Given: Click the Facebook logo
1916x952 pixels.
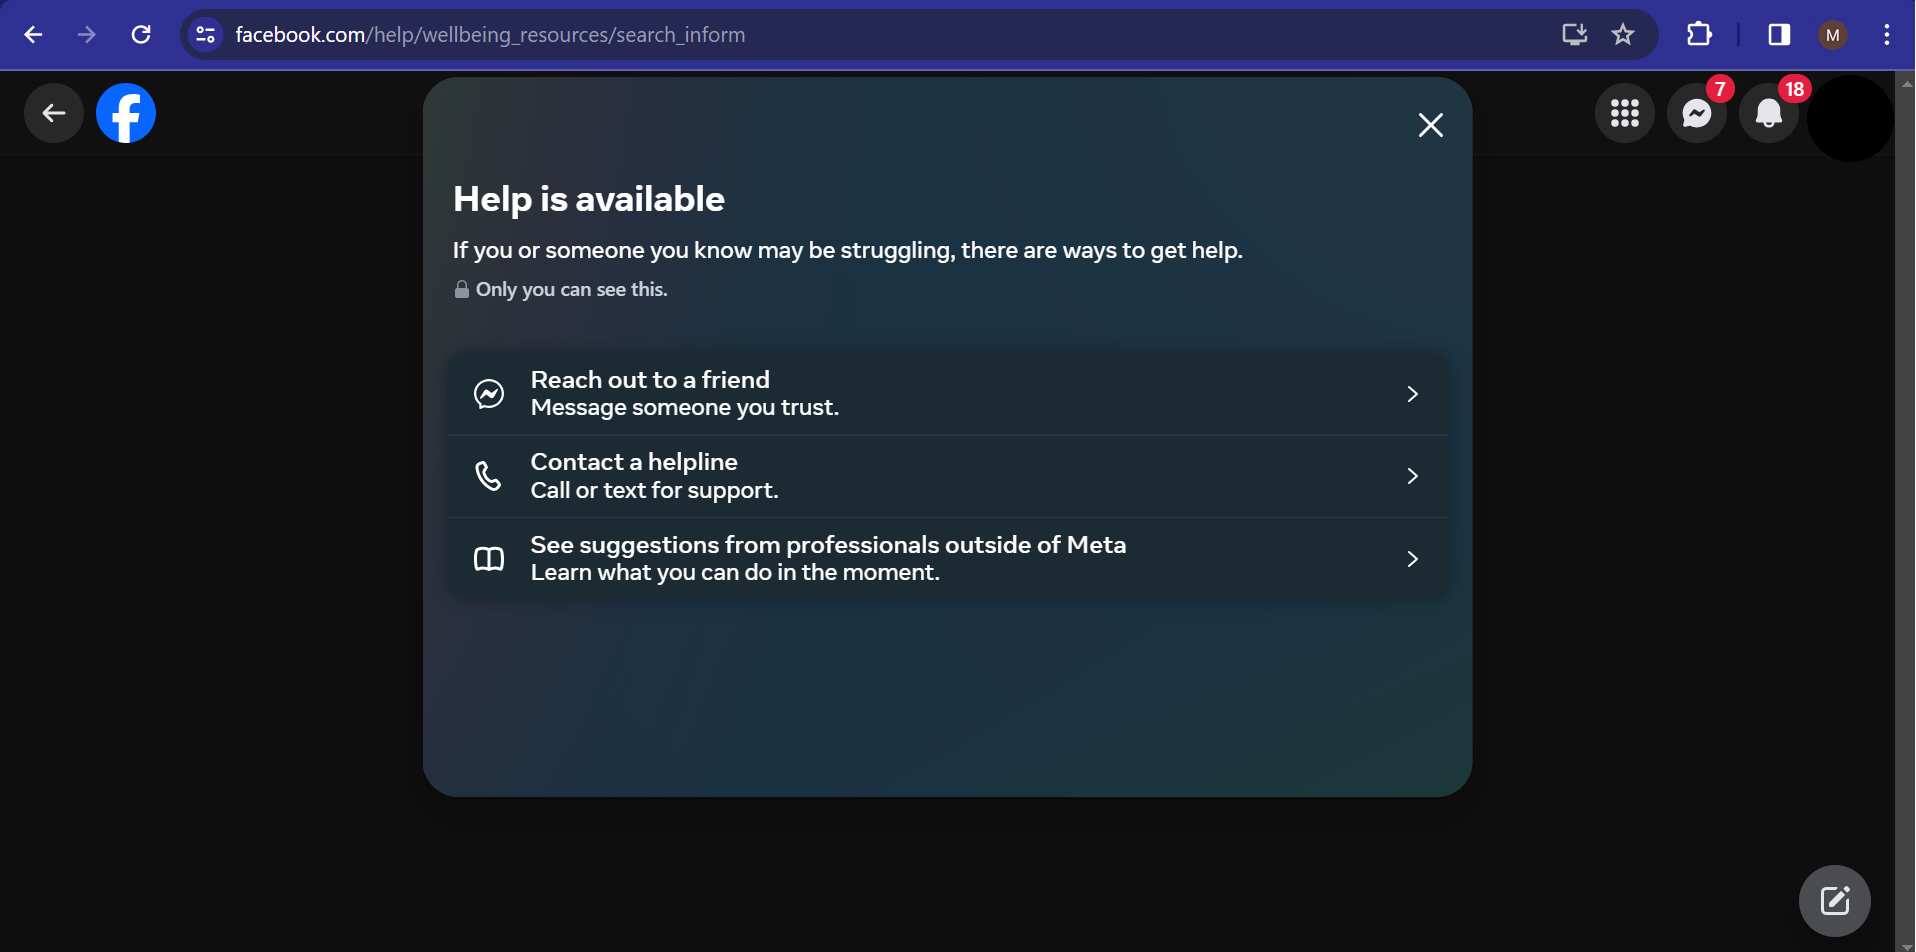Looking at the screenshot, I should click(126, 113).
